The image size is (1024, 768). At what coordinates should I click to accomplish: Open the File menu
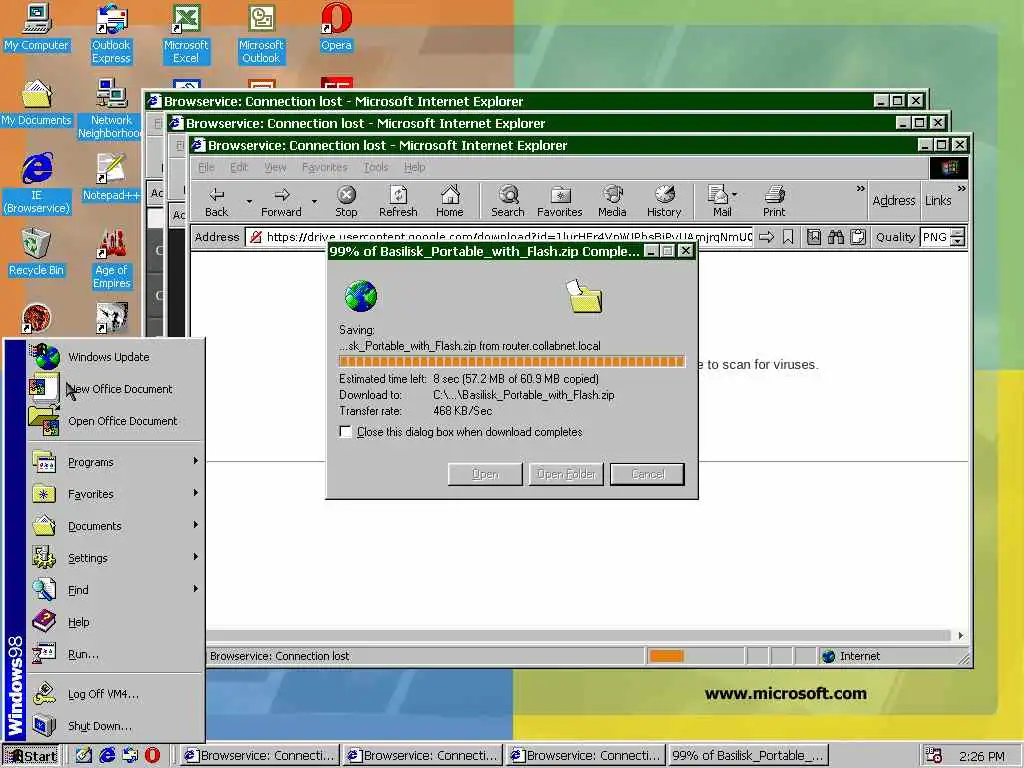(x=206, y=167)
